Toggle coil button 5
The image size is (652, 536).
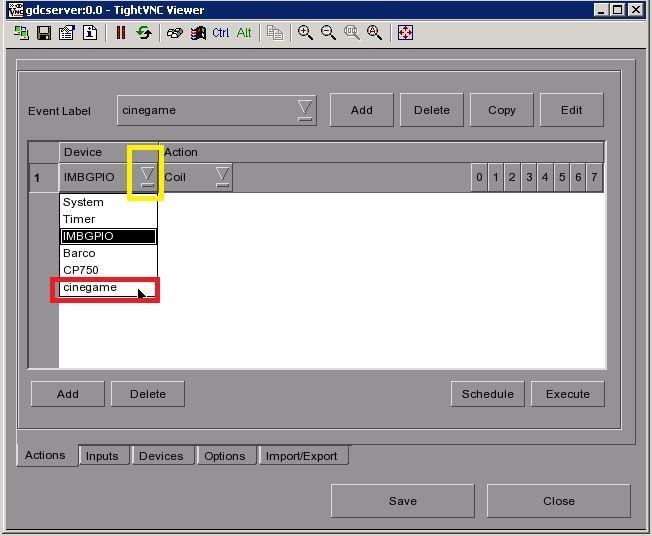coord(561,177)
